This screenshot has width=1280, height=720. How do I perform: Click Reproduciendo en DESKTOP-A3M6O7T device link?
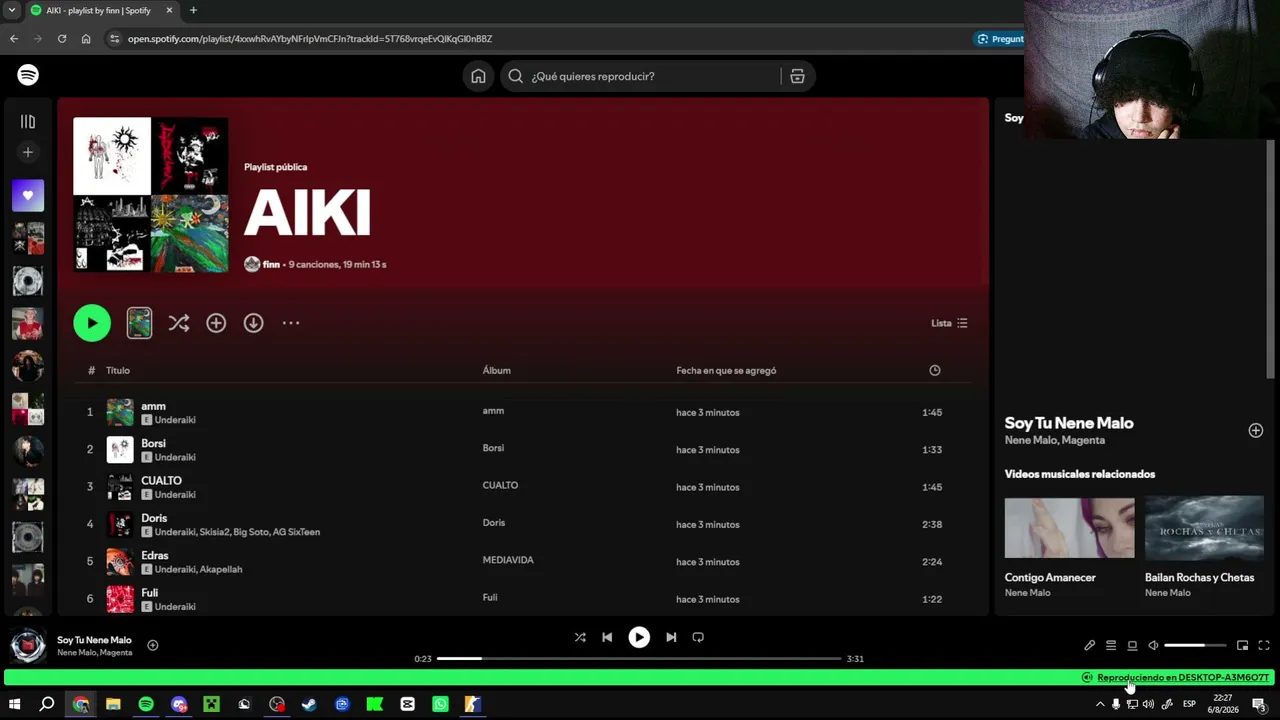tap(1183, 677)
